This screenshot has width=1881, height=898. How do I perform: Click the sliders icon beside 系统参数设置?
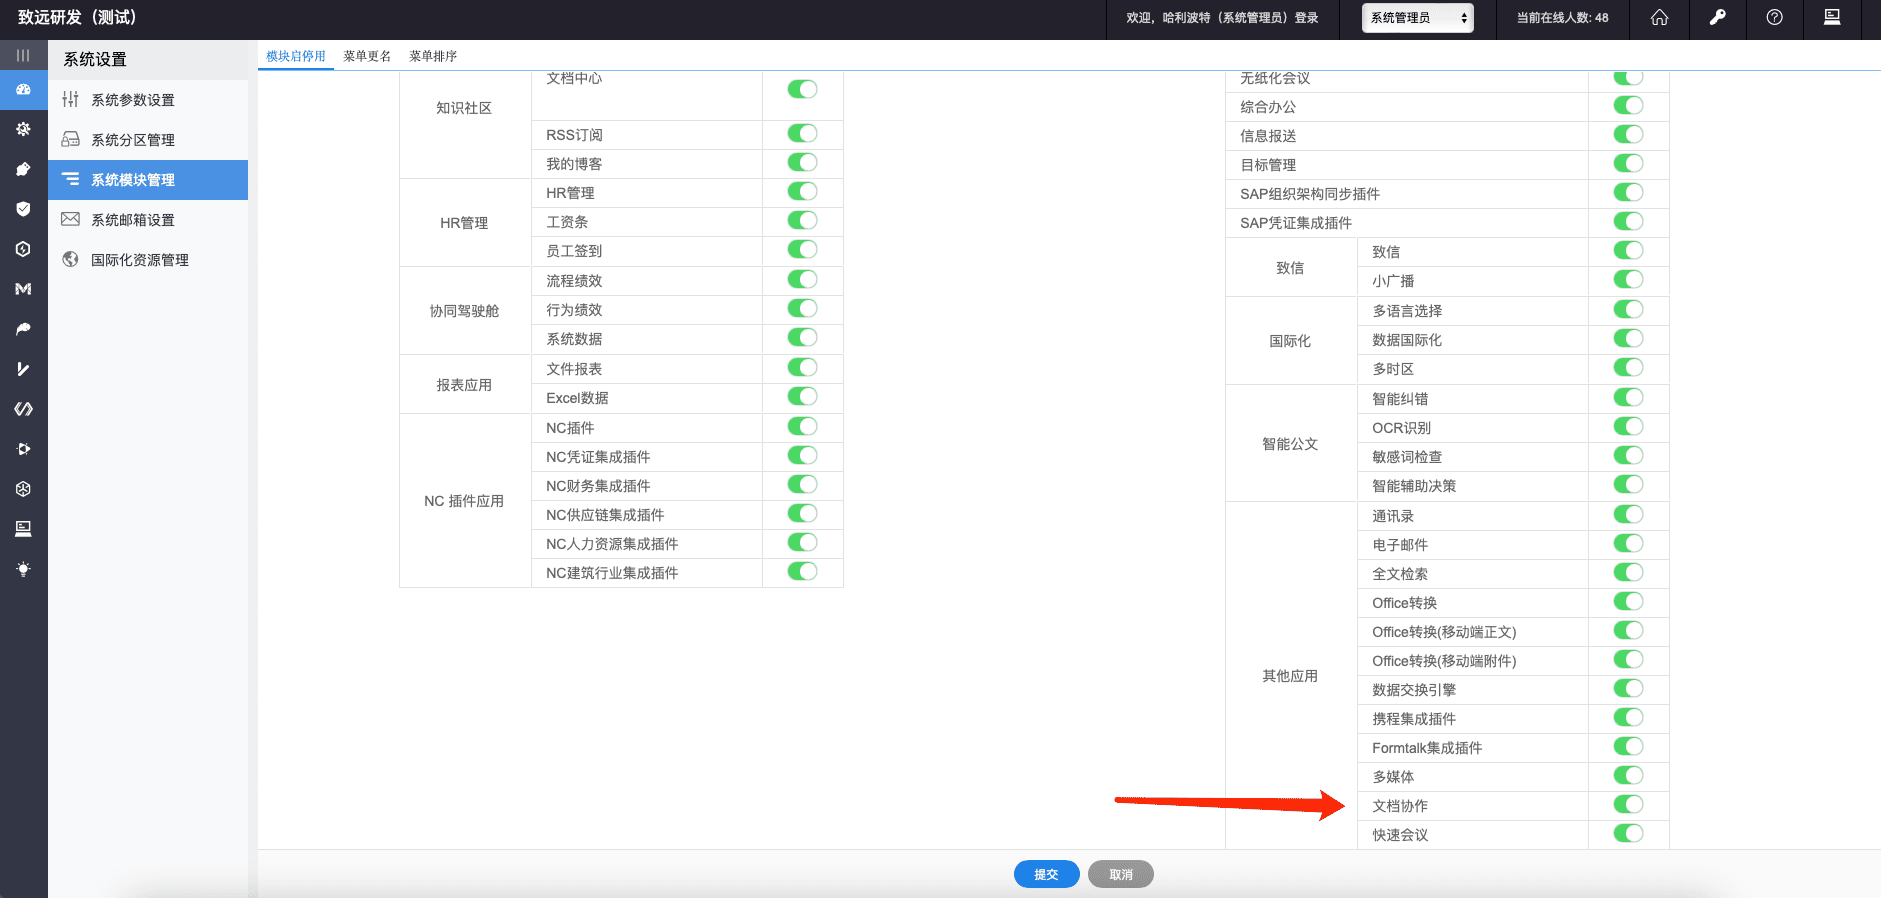(70, 99)
